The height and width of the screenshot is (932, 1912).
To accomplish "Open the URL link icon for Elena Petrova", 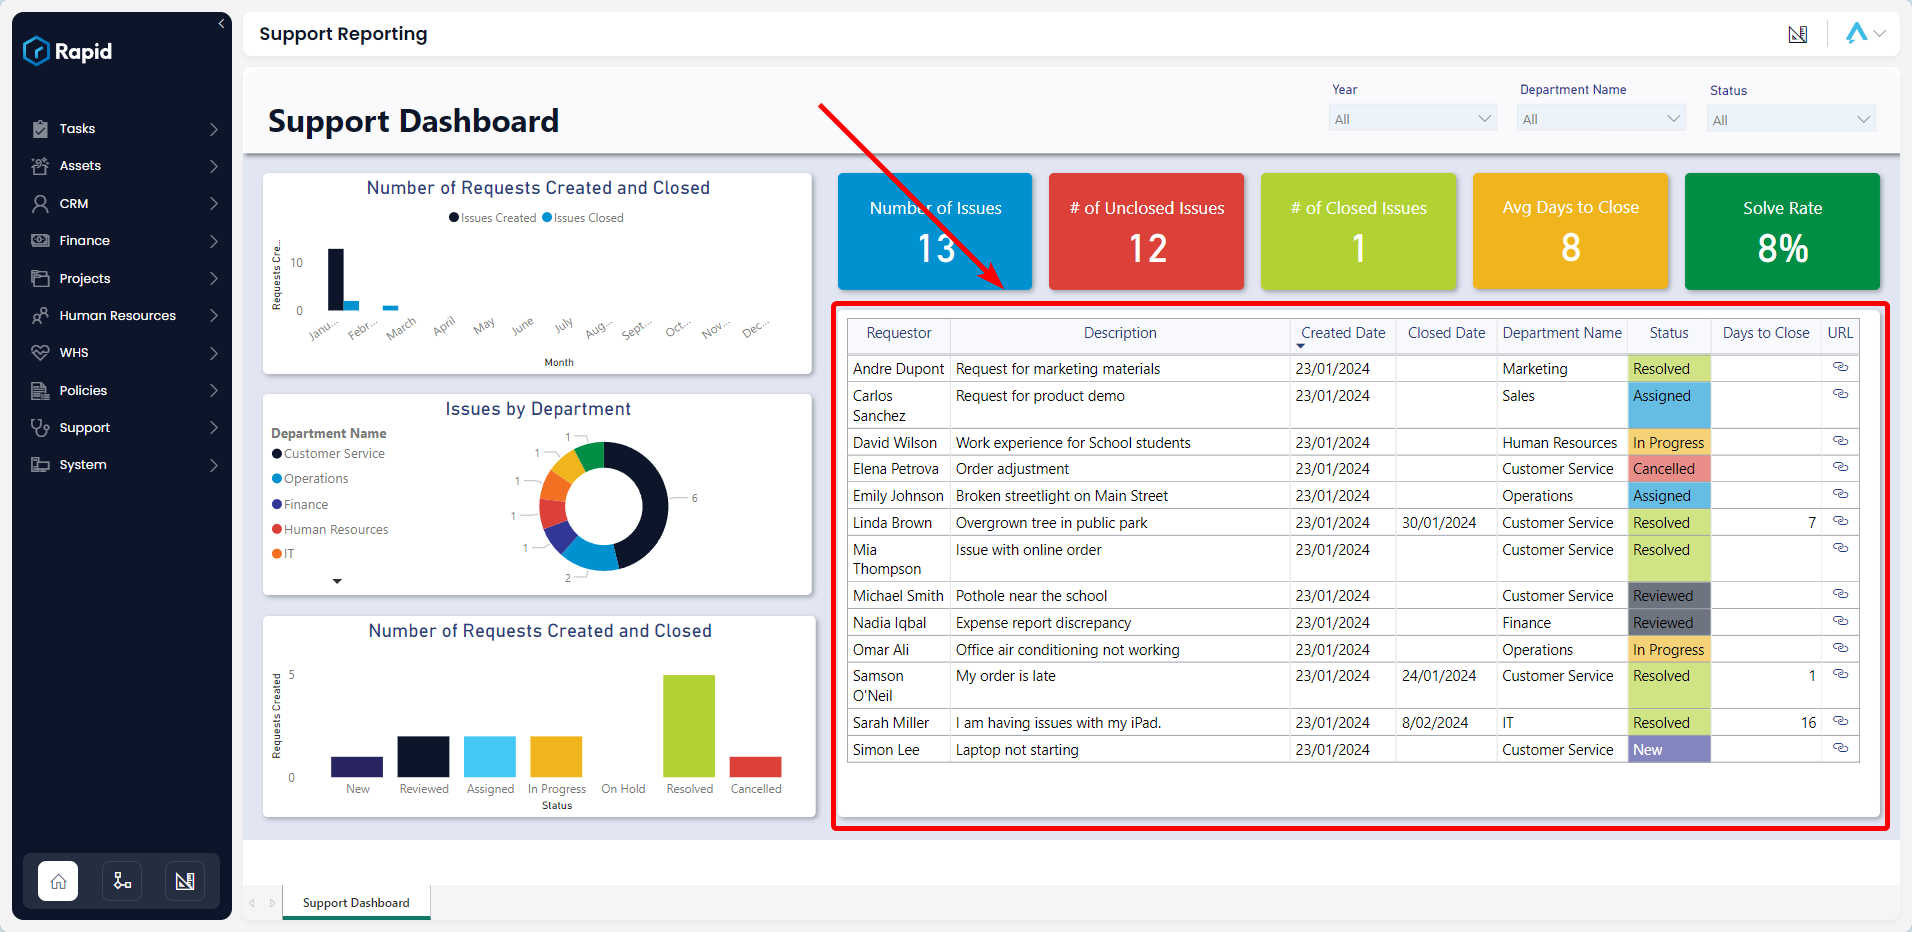I will [1840, 467].
